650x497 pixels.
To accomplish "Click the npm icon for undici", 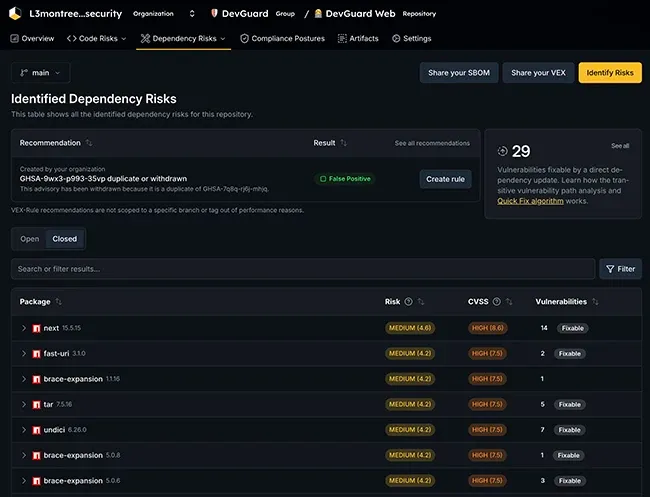I will point(36,430).
